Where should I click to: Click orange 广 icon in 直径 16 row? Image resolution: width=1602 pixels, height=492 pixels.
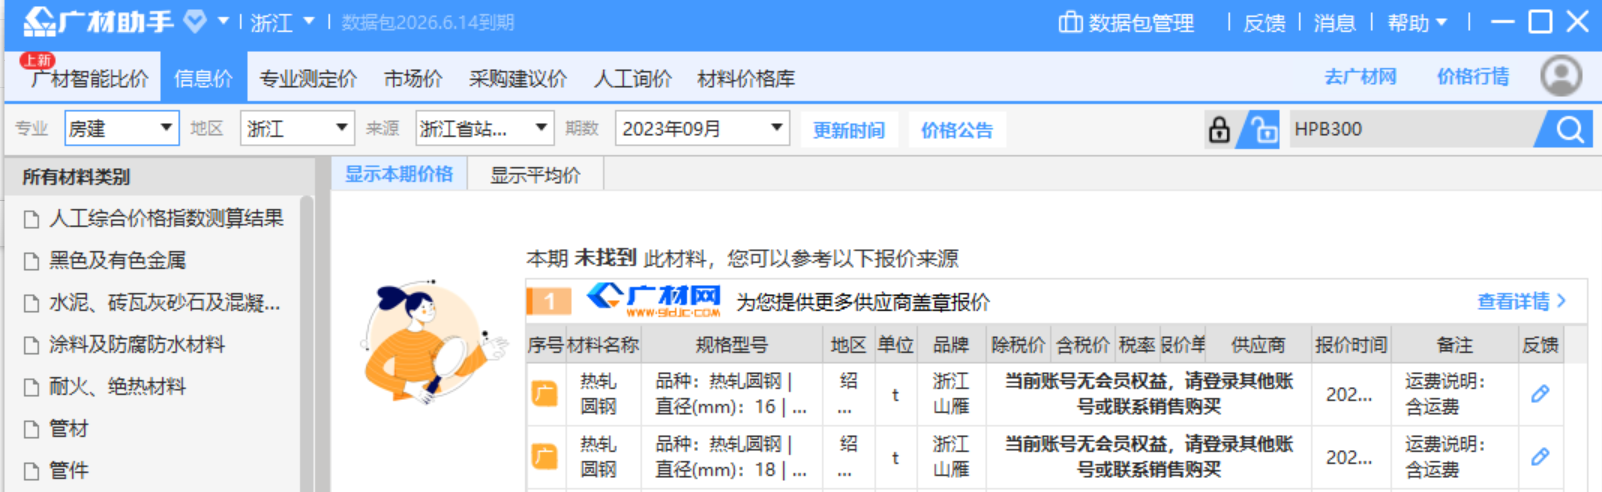[x=545, y=394]
